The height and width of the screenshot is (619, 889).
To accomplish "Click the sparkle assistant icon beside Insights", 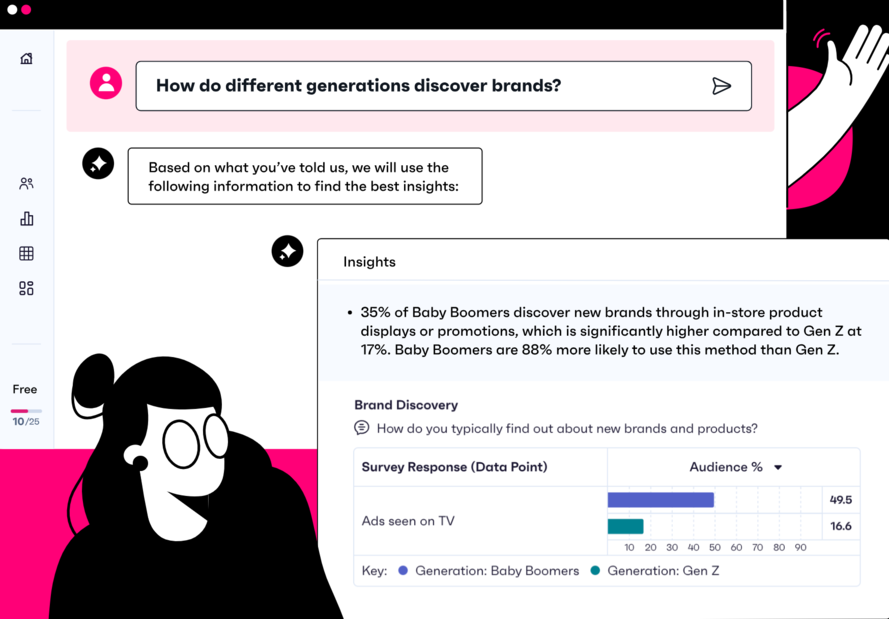I will pos(287,251).
